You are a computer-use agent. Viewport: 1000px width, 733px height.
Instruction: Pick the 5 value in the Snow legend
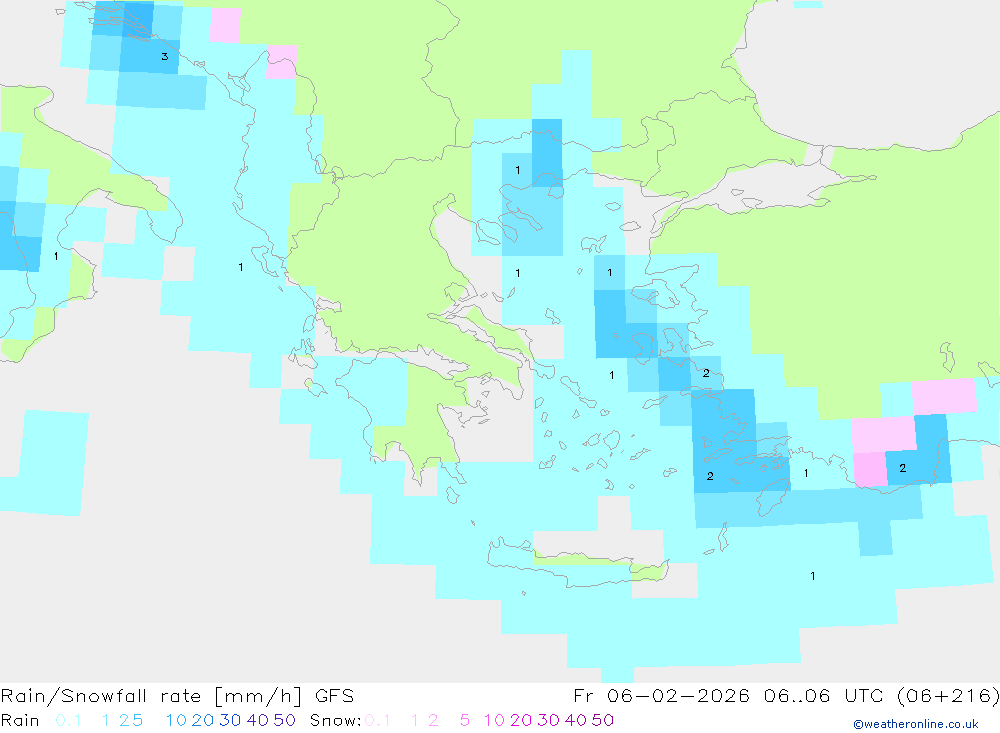[465, 720]
